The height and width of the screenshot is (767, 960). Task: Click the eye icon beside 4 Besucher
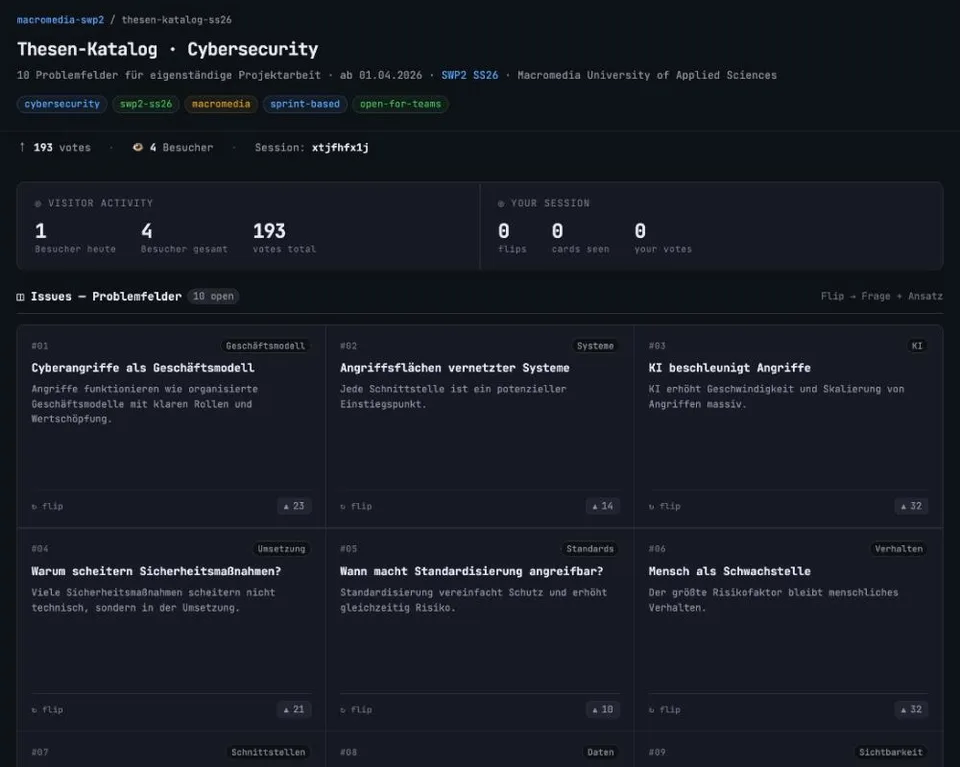point(138,147)
